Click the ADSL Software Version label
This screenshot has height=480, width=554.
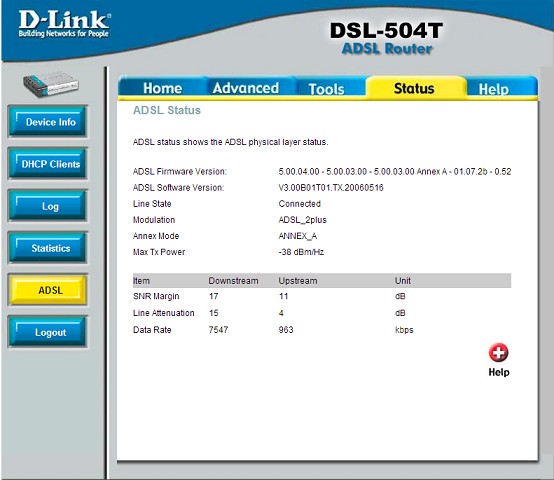pos(178,188)
